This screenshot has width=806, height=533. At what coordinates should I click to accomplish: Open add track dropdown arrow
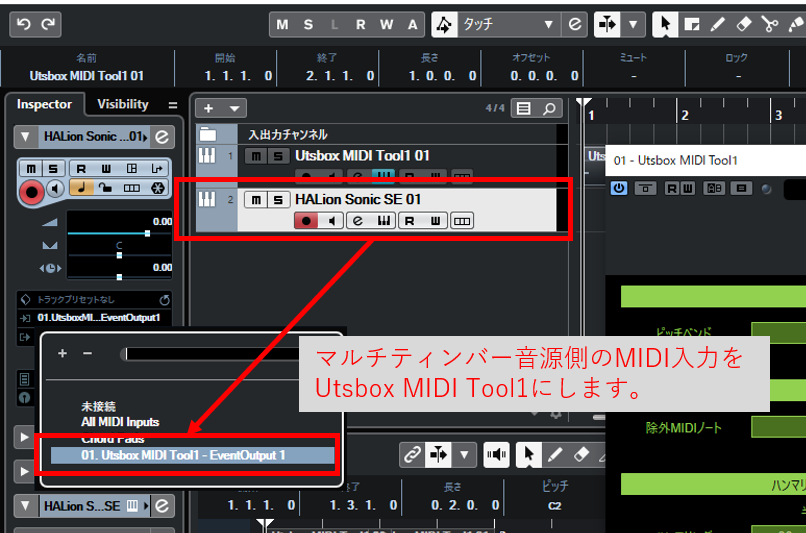click(x=234, y=108)
